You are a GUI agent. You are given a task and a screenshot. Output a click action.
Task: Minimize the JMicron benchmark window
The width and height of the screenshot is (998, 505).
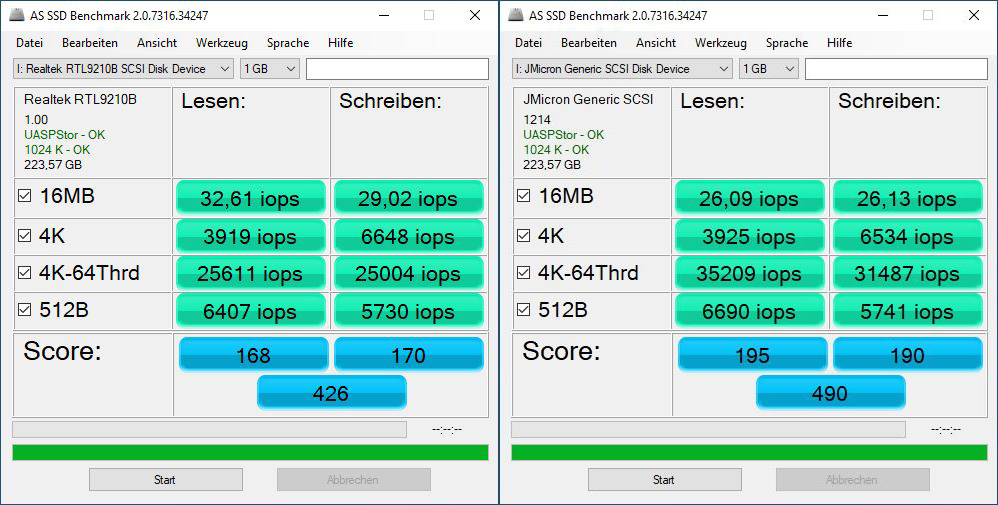click(882, 15)
